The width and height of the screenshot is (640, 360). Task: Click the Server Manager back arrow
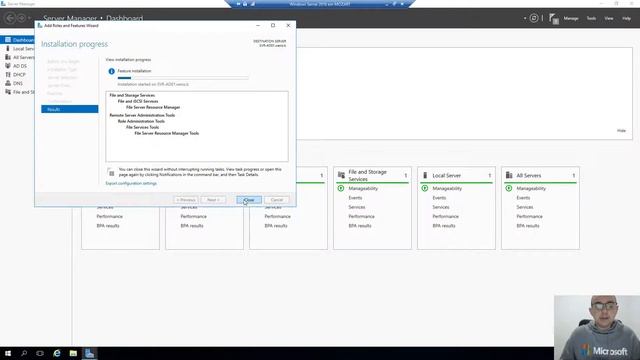click(10, 18)
